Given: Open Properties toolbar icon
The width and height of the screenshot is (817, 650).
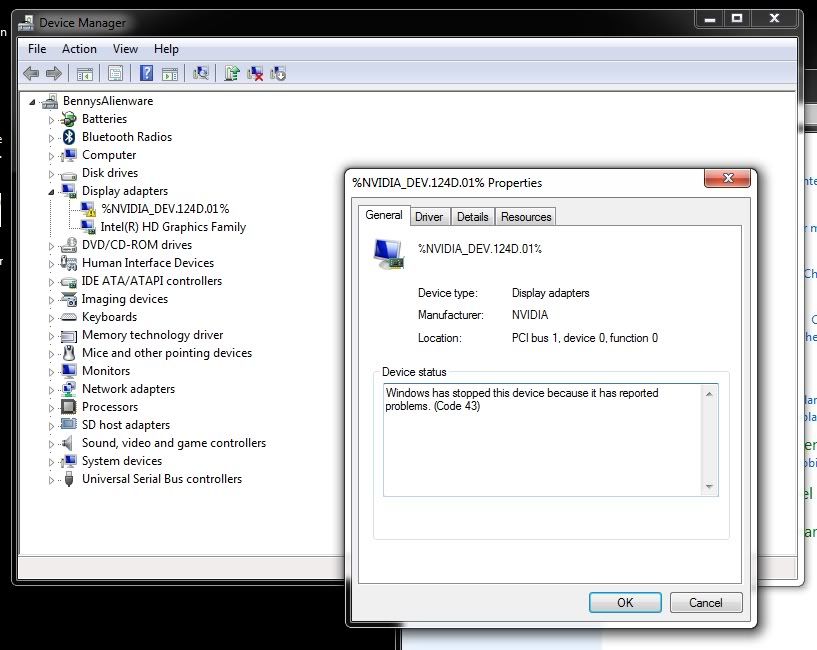Looking at the screenshot, I should (116, 73).
